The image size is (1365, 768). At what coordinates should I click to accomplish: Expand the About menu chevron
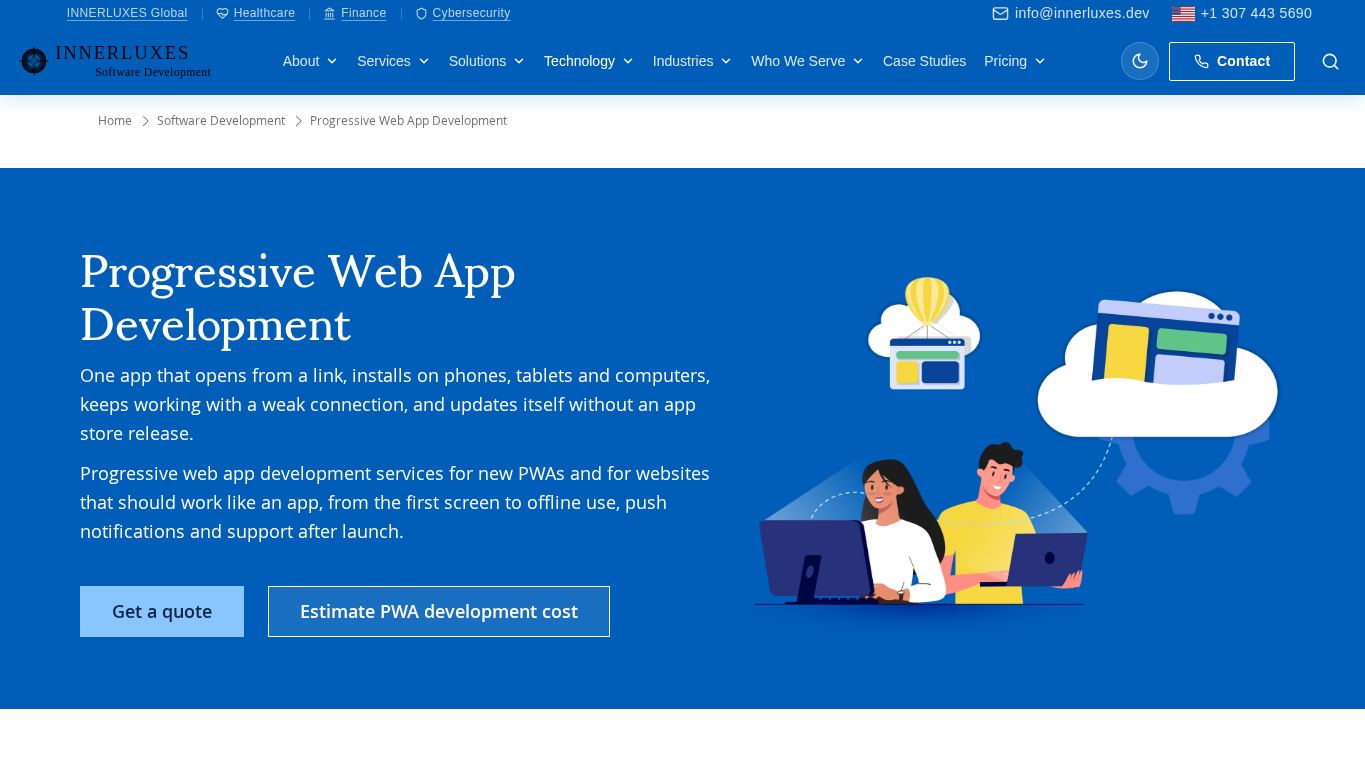(332, 61)
